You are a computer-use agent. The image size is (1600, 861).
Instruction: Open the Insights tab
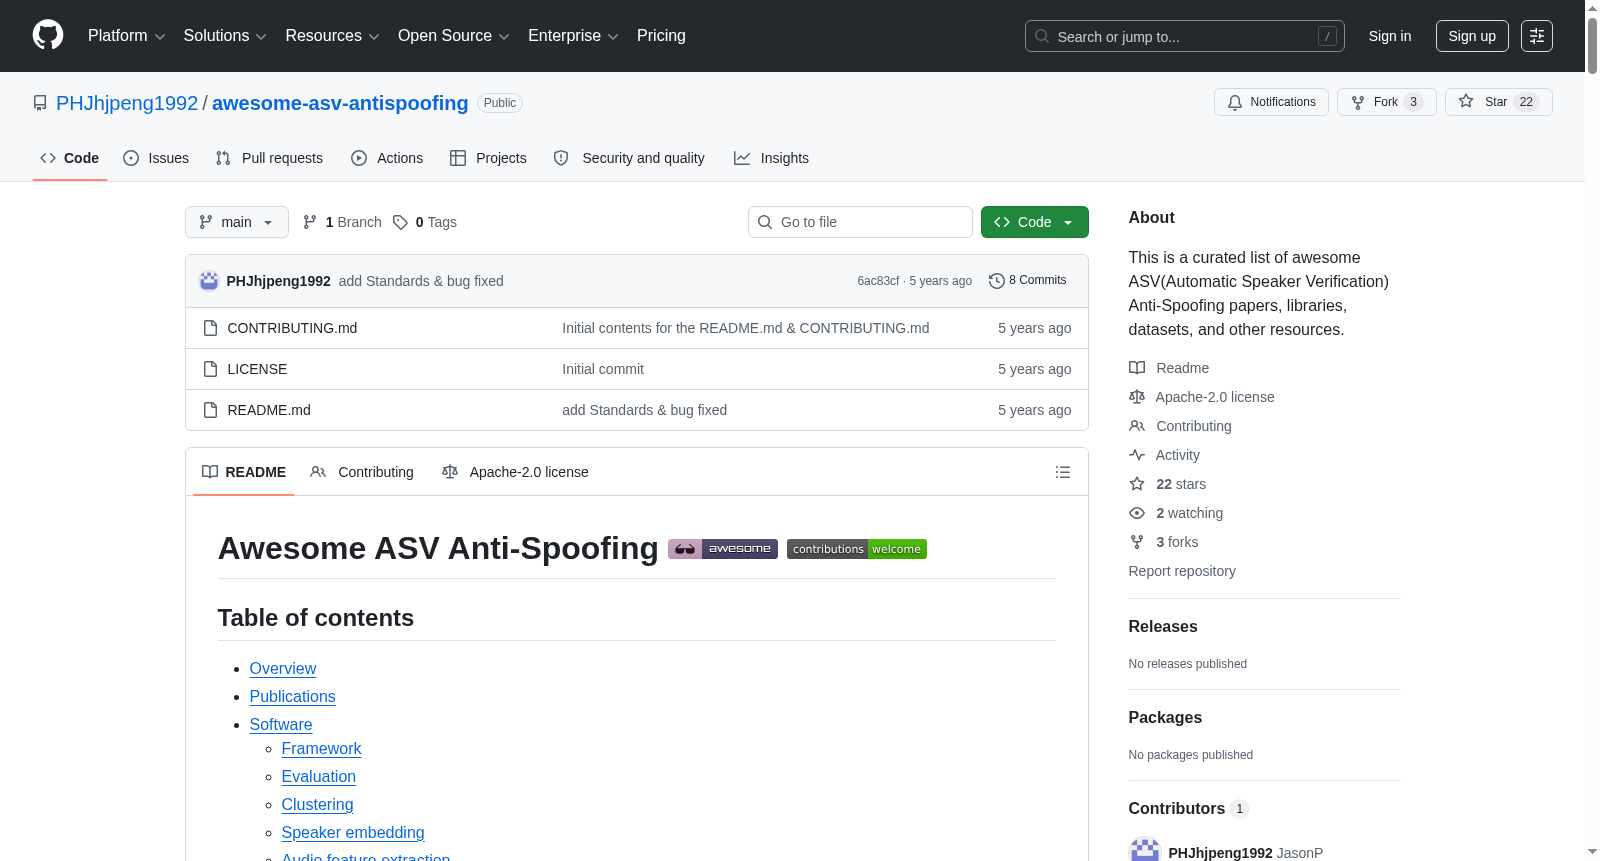tap(771, 158)
